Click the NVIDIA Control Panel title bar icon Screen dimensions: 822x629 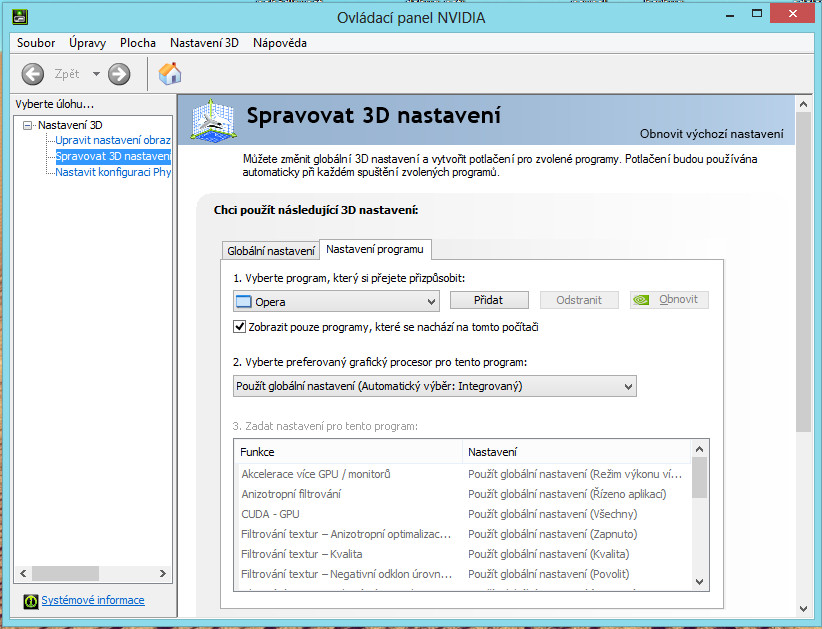[20, 17]
